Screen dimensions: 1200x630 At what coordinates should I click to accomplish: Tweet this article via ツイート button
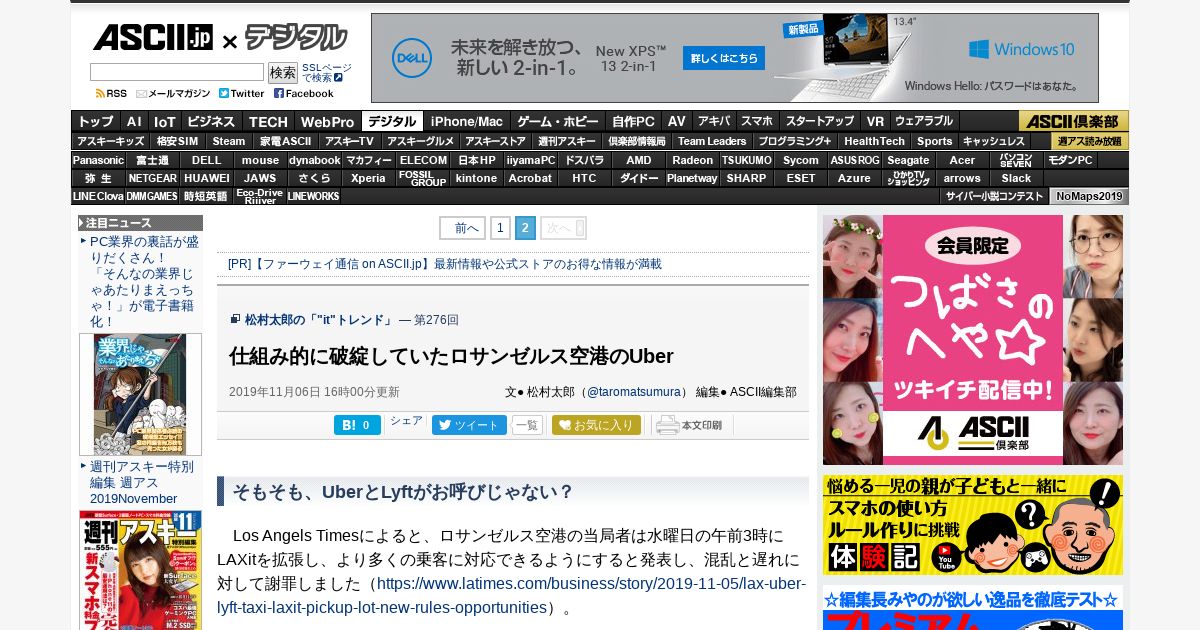click(x=469, y=425)
